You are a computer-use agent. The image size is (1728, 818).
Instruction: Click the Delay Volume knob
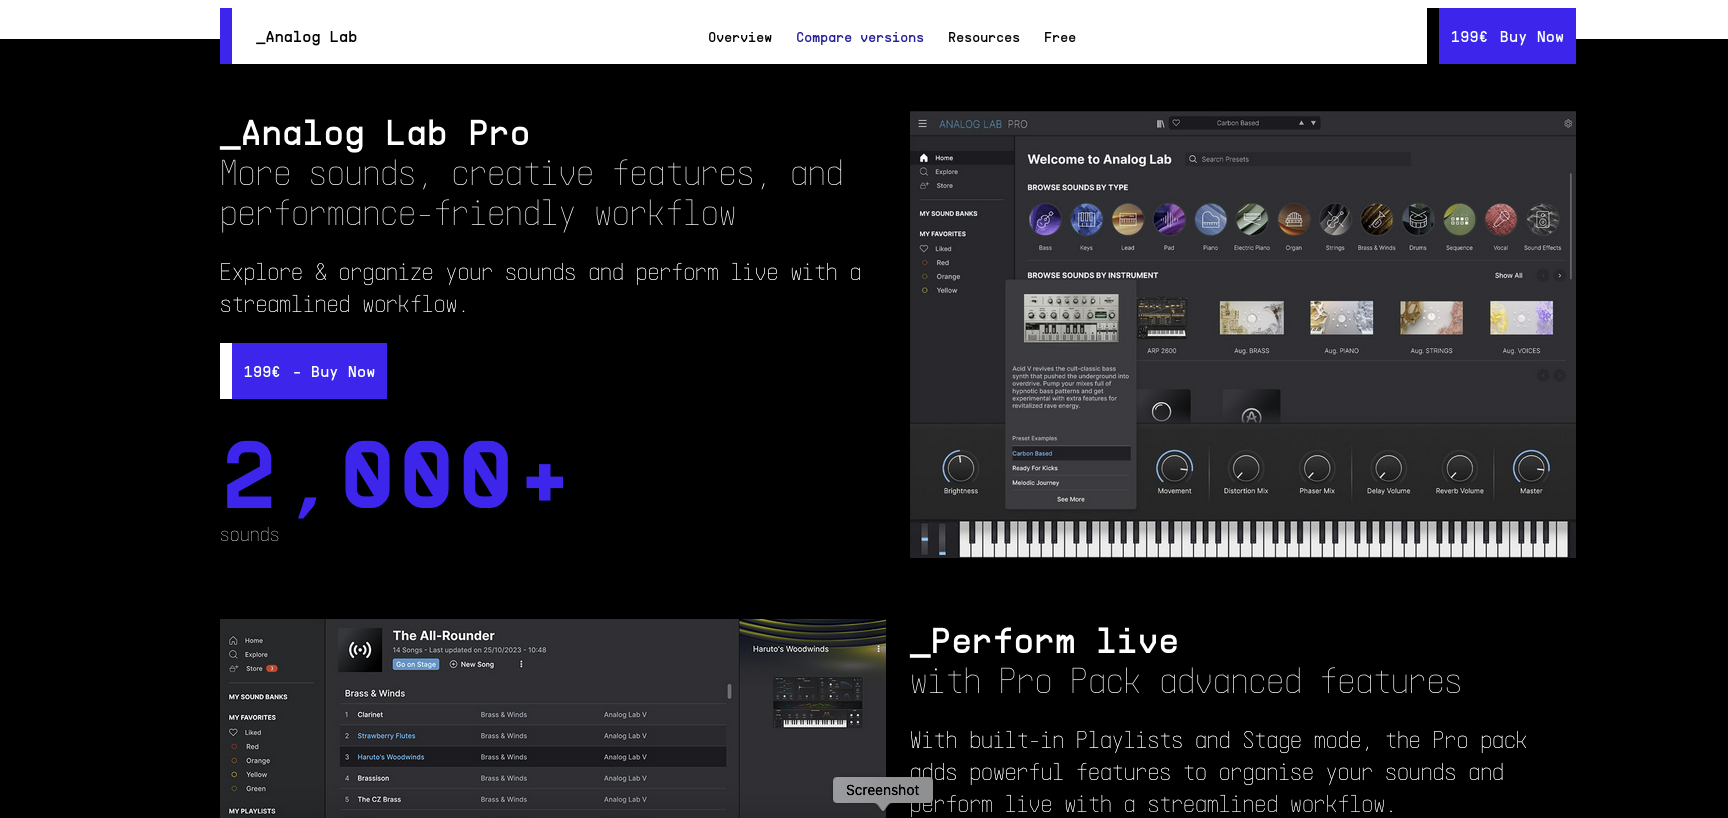(x=1389, y=467)
